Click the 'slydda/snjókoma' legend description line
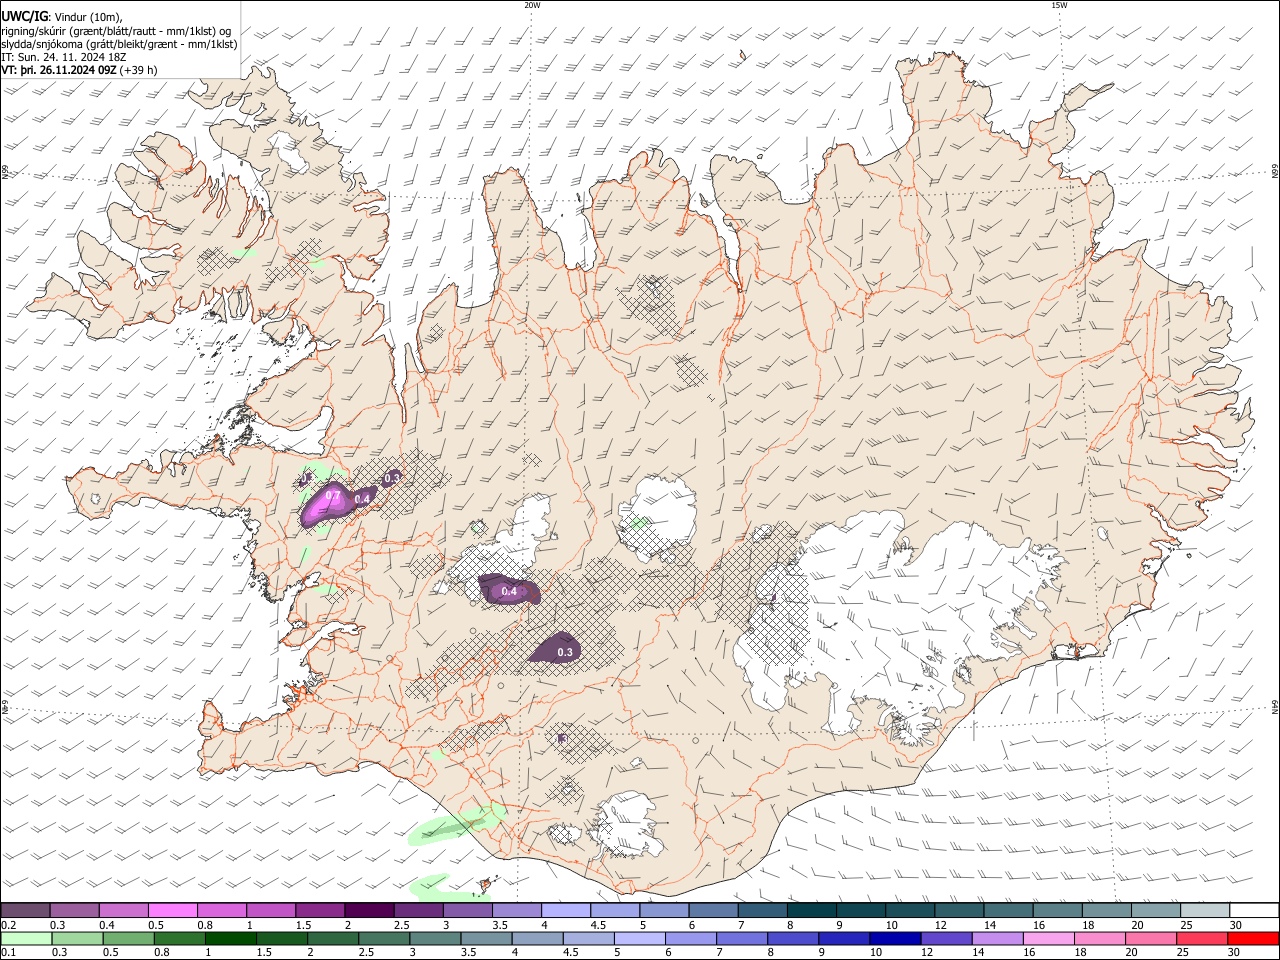 [x=120, y=44]
